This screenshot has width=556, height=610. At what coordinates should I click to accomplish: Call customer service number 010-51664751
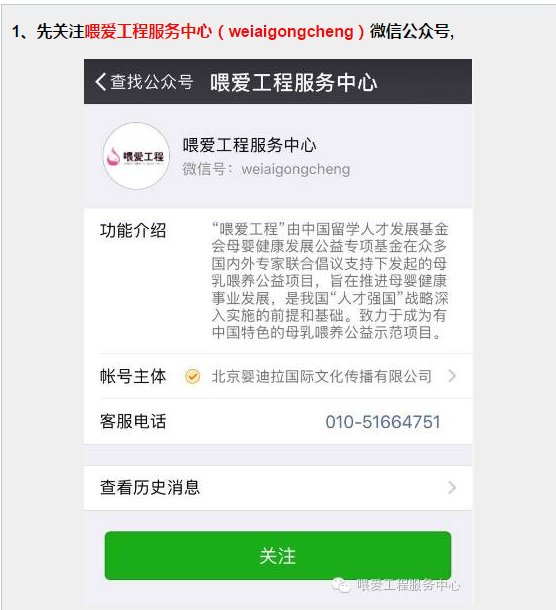[x=383, y=422]
